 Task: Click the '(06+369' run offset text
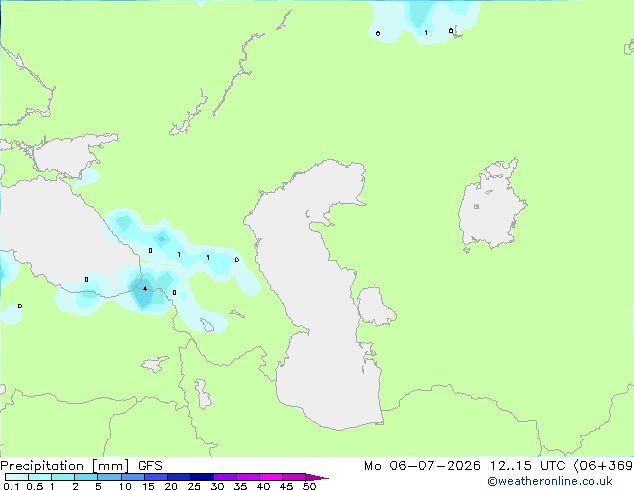(603, 466)
